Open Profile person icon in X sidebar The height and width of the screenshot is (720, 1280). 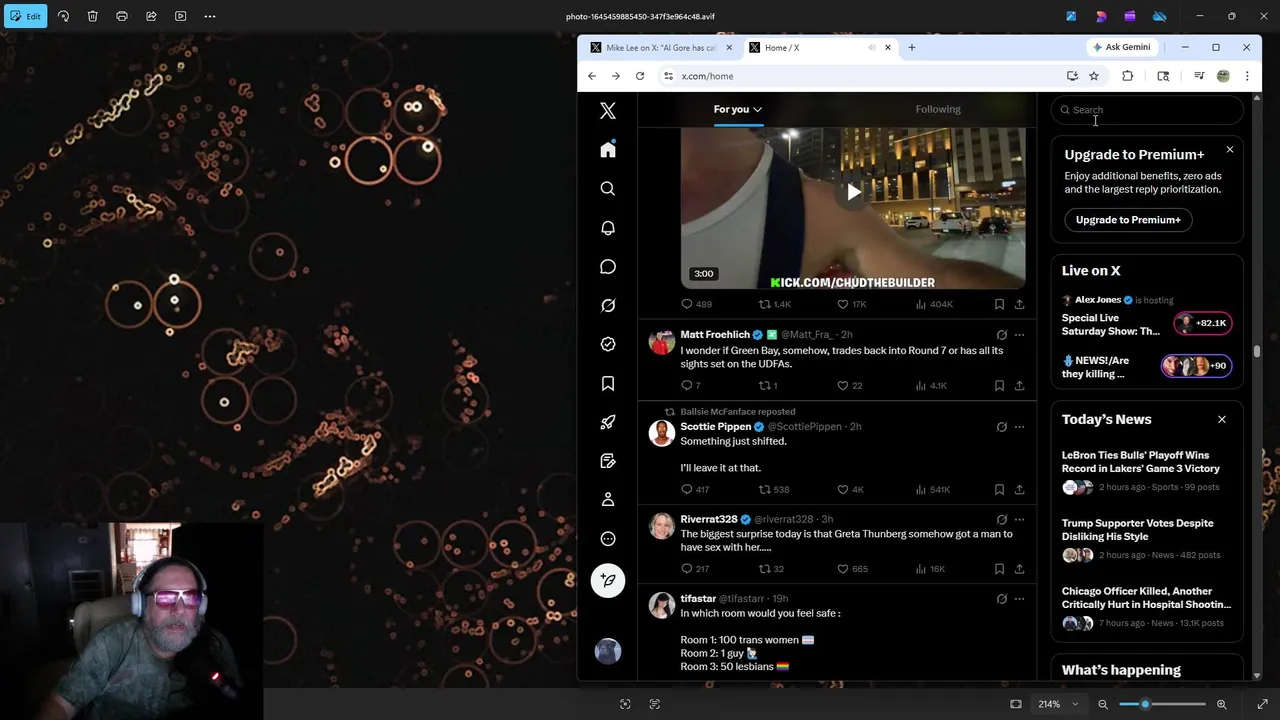tap(608, 500)
